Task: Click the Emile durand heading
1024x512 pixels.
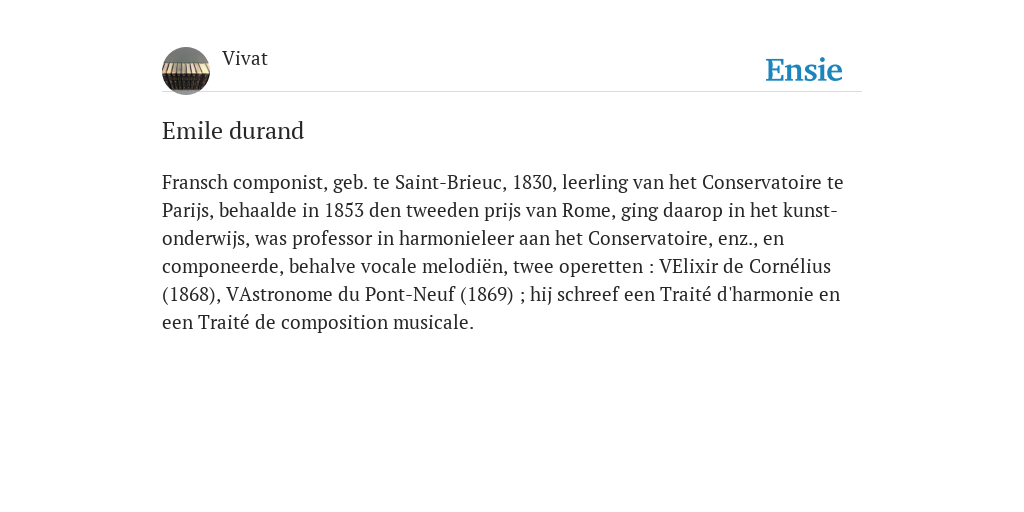Action: coord(233,131)
